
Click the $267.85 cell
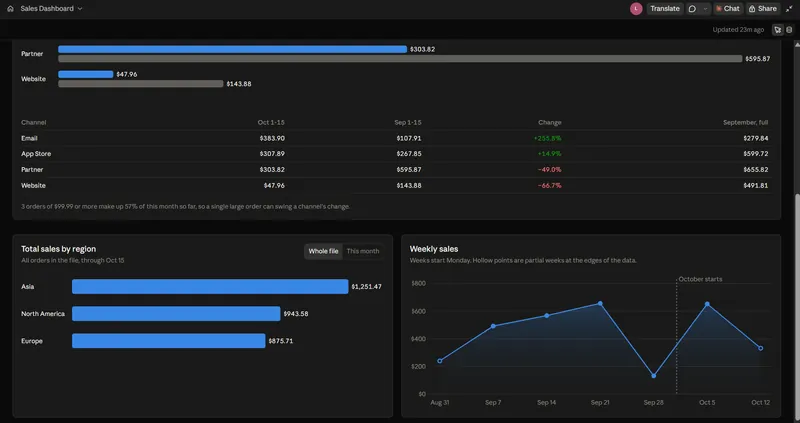(409, 154)
